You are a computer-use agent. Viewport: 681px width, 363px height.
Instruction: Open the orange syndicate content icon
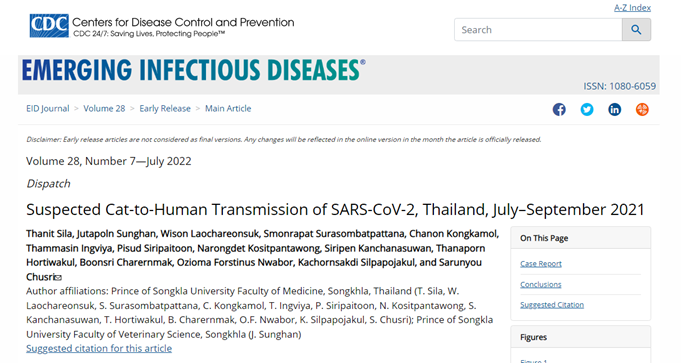click(x=642, y=109)
